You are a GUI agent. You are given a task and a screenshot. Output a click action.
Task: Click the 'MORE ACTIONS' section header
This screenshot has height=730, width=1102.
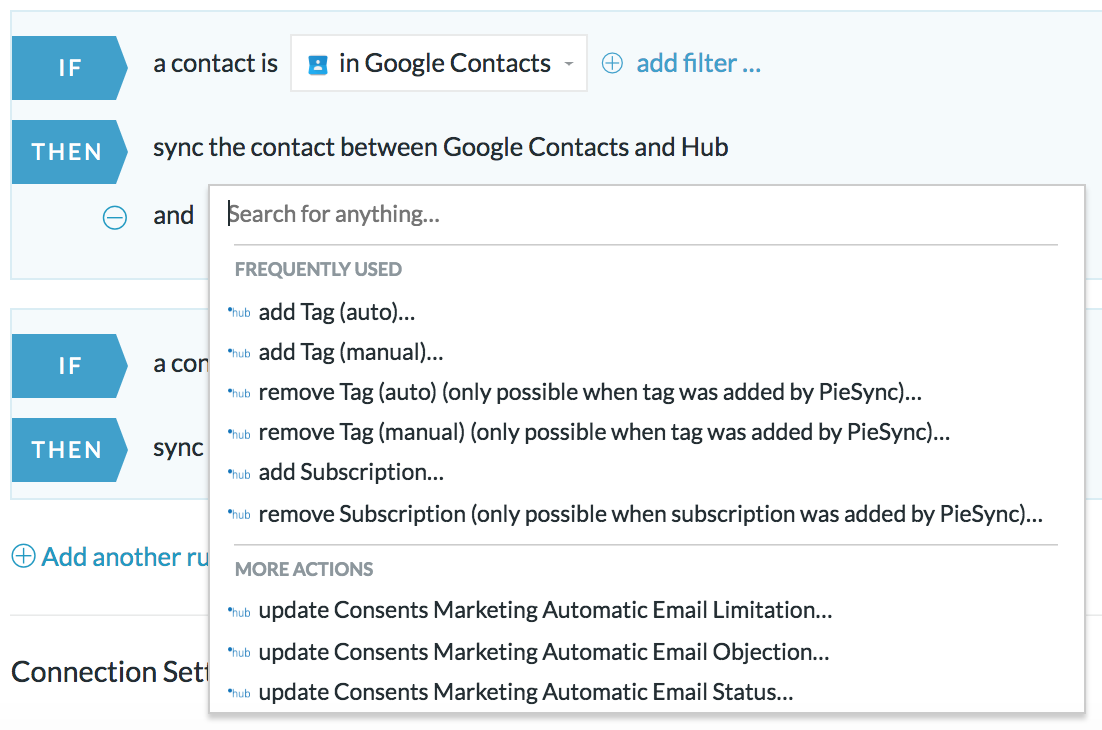click(304, 569)
